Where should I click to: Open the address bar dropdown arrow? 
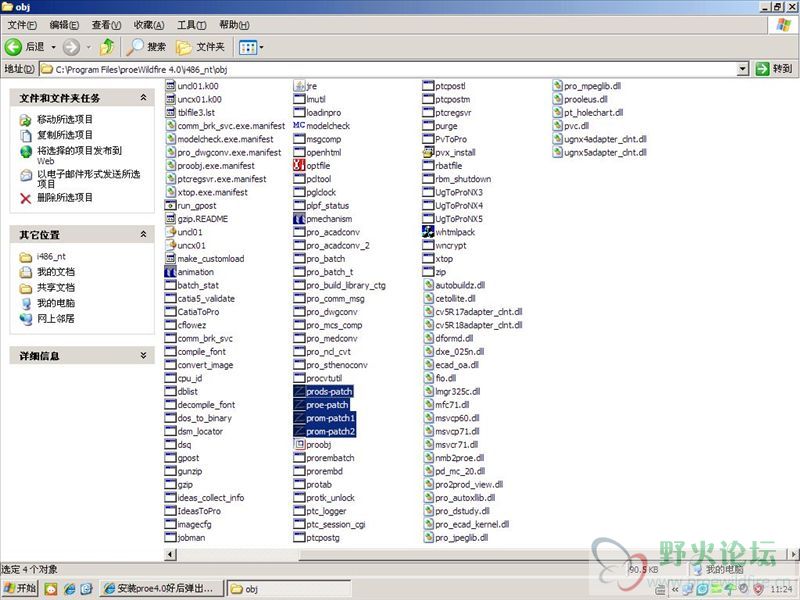click(x=743, y=69)
